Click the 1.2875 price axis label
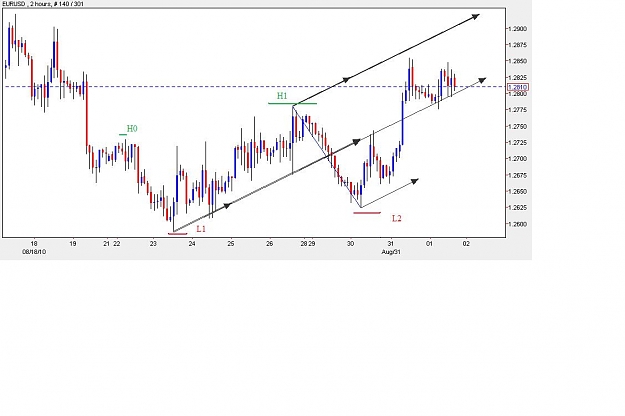 tap(518, 45)
